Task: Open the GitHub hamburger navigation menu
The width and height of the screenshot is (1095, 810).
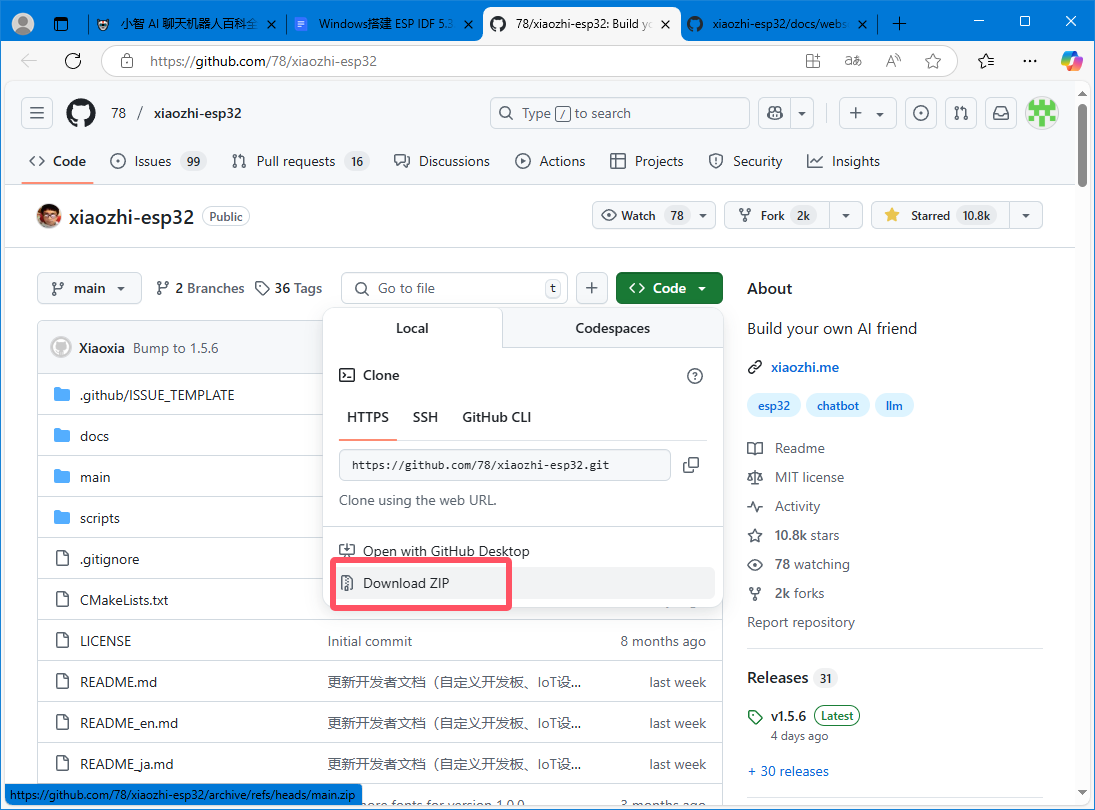Action: tap(37, 113)
